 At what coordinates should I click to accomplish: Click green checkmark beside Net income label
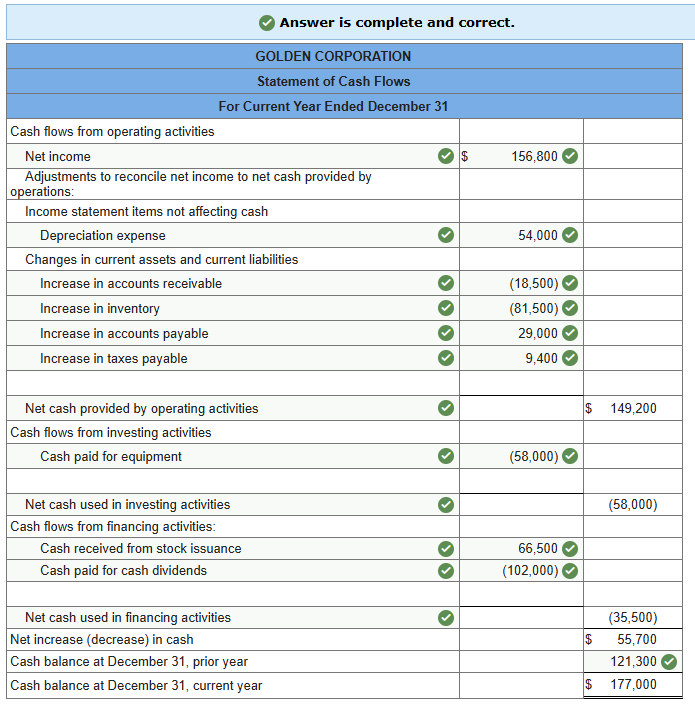coord(446,156)
